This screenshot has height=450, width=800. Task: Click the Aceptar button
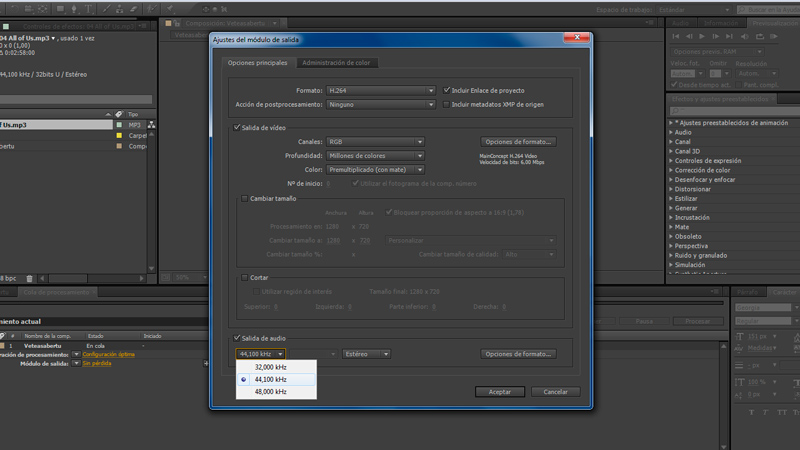499,392
